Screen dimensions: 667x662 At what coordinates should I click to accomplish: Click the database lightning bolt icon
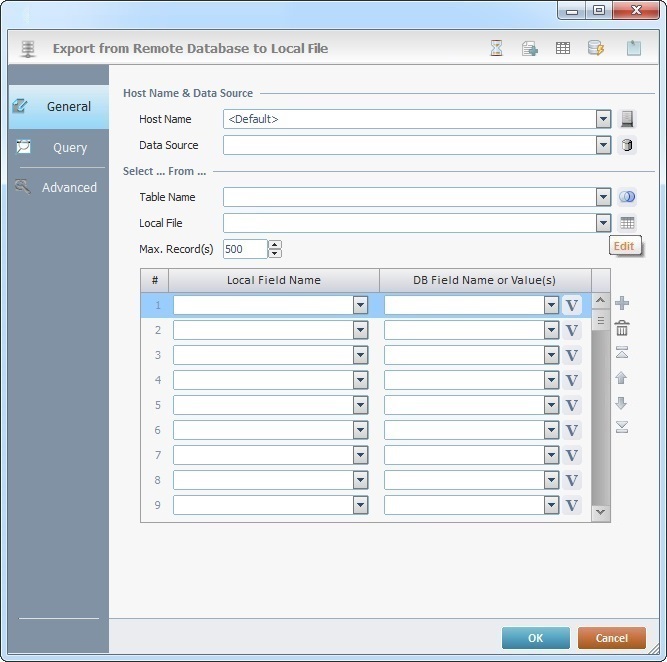coord(596,48)
